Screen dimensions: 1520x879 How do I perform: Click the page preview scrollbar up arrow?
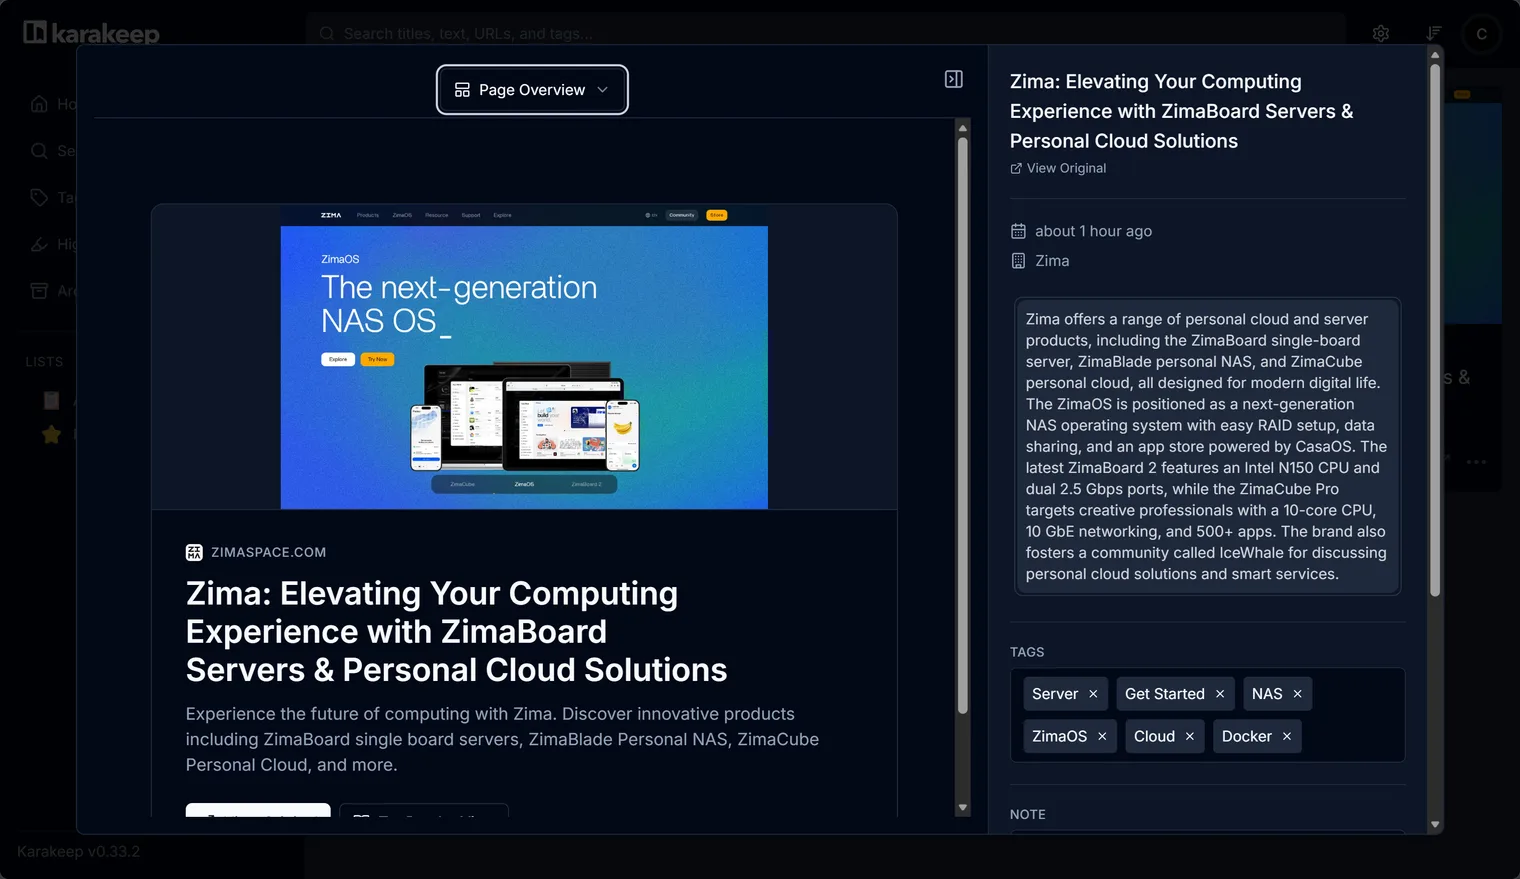pyautogui.click(x=963, y=128)
